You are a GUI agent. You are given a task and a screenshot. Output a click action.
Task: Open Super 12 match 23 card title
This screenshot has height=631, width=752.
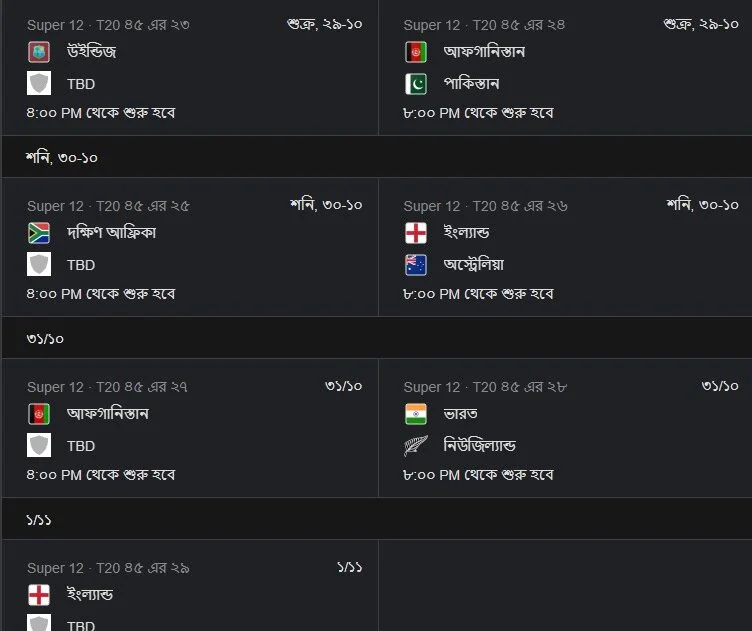click(108, 25)
